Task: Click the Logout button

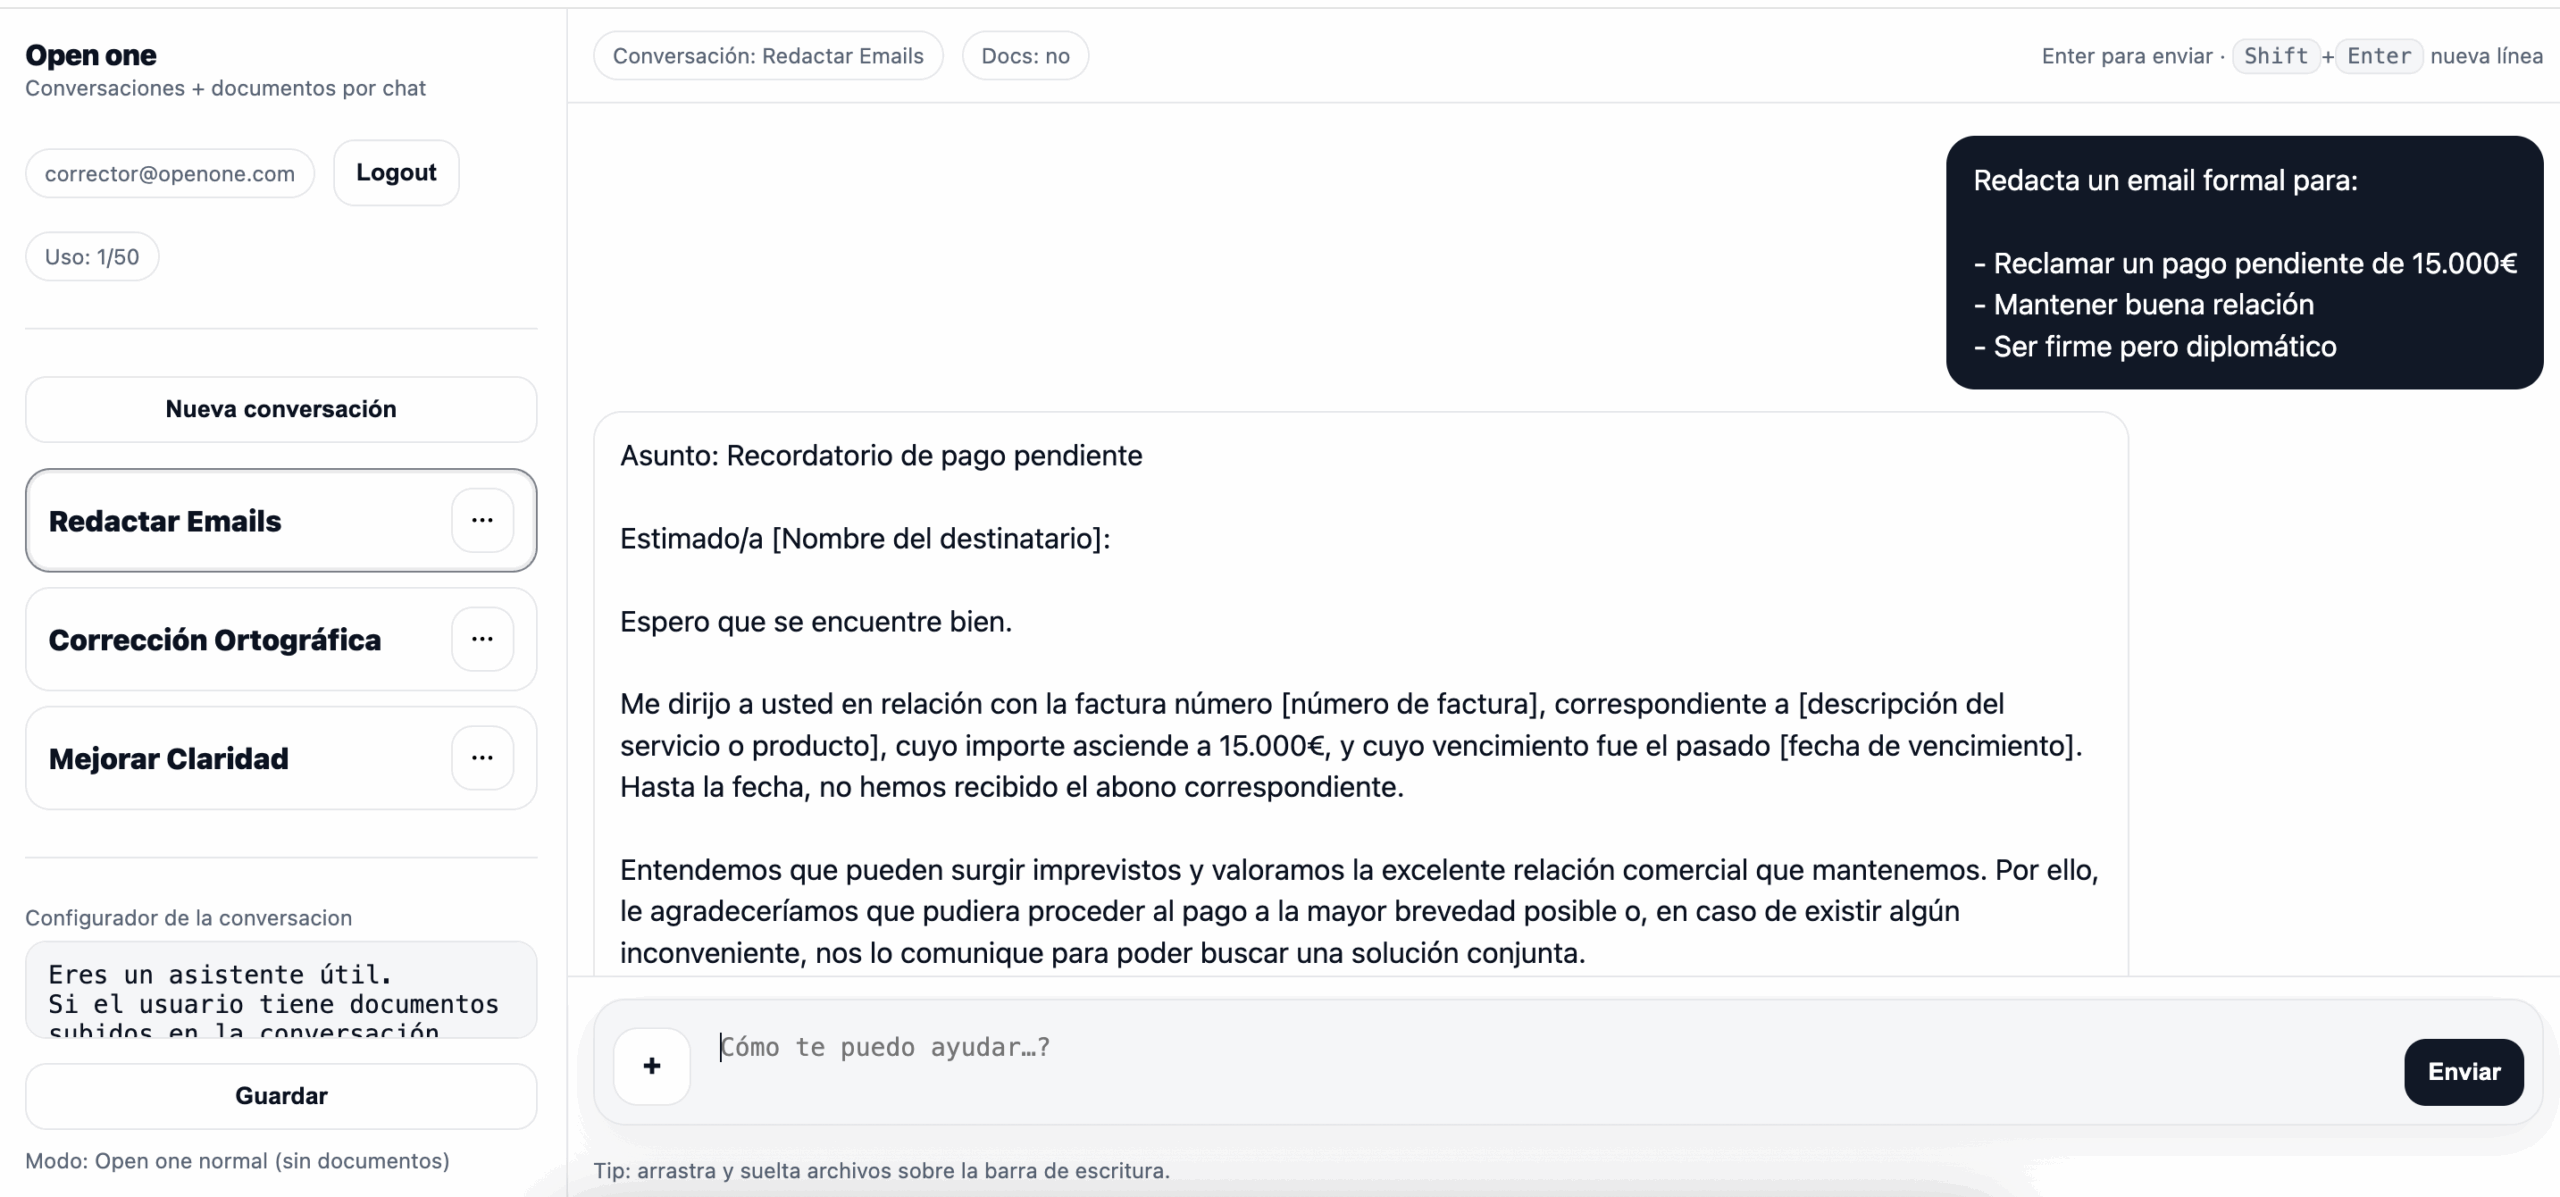Action: click(396, 172)
